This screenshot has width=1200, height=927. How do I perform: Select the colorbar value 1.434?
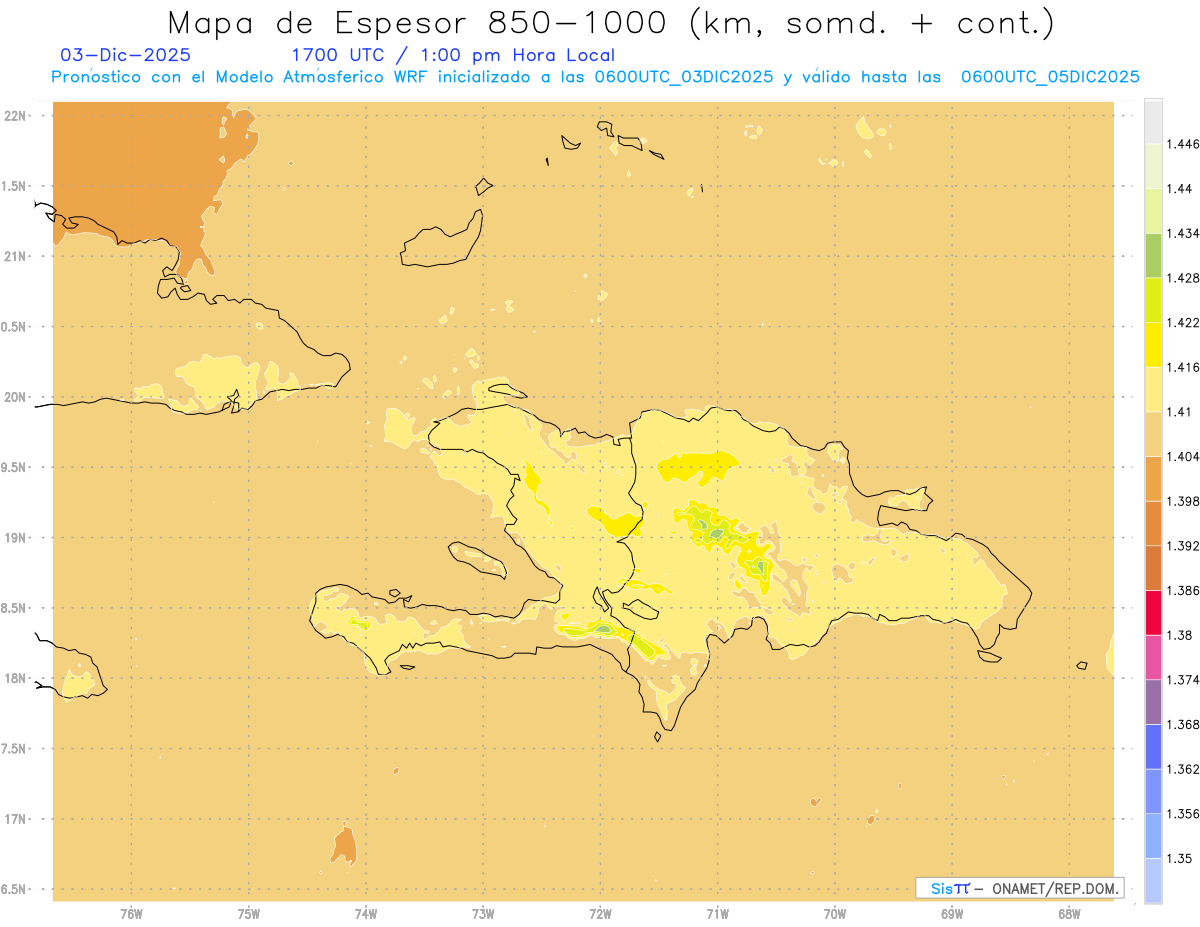coord(1185,233)
